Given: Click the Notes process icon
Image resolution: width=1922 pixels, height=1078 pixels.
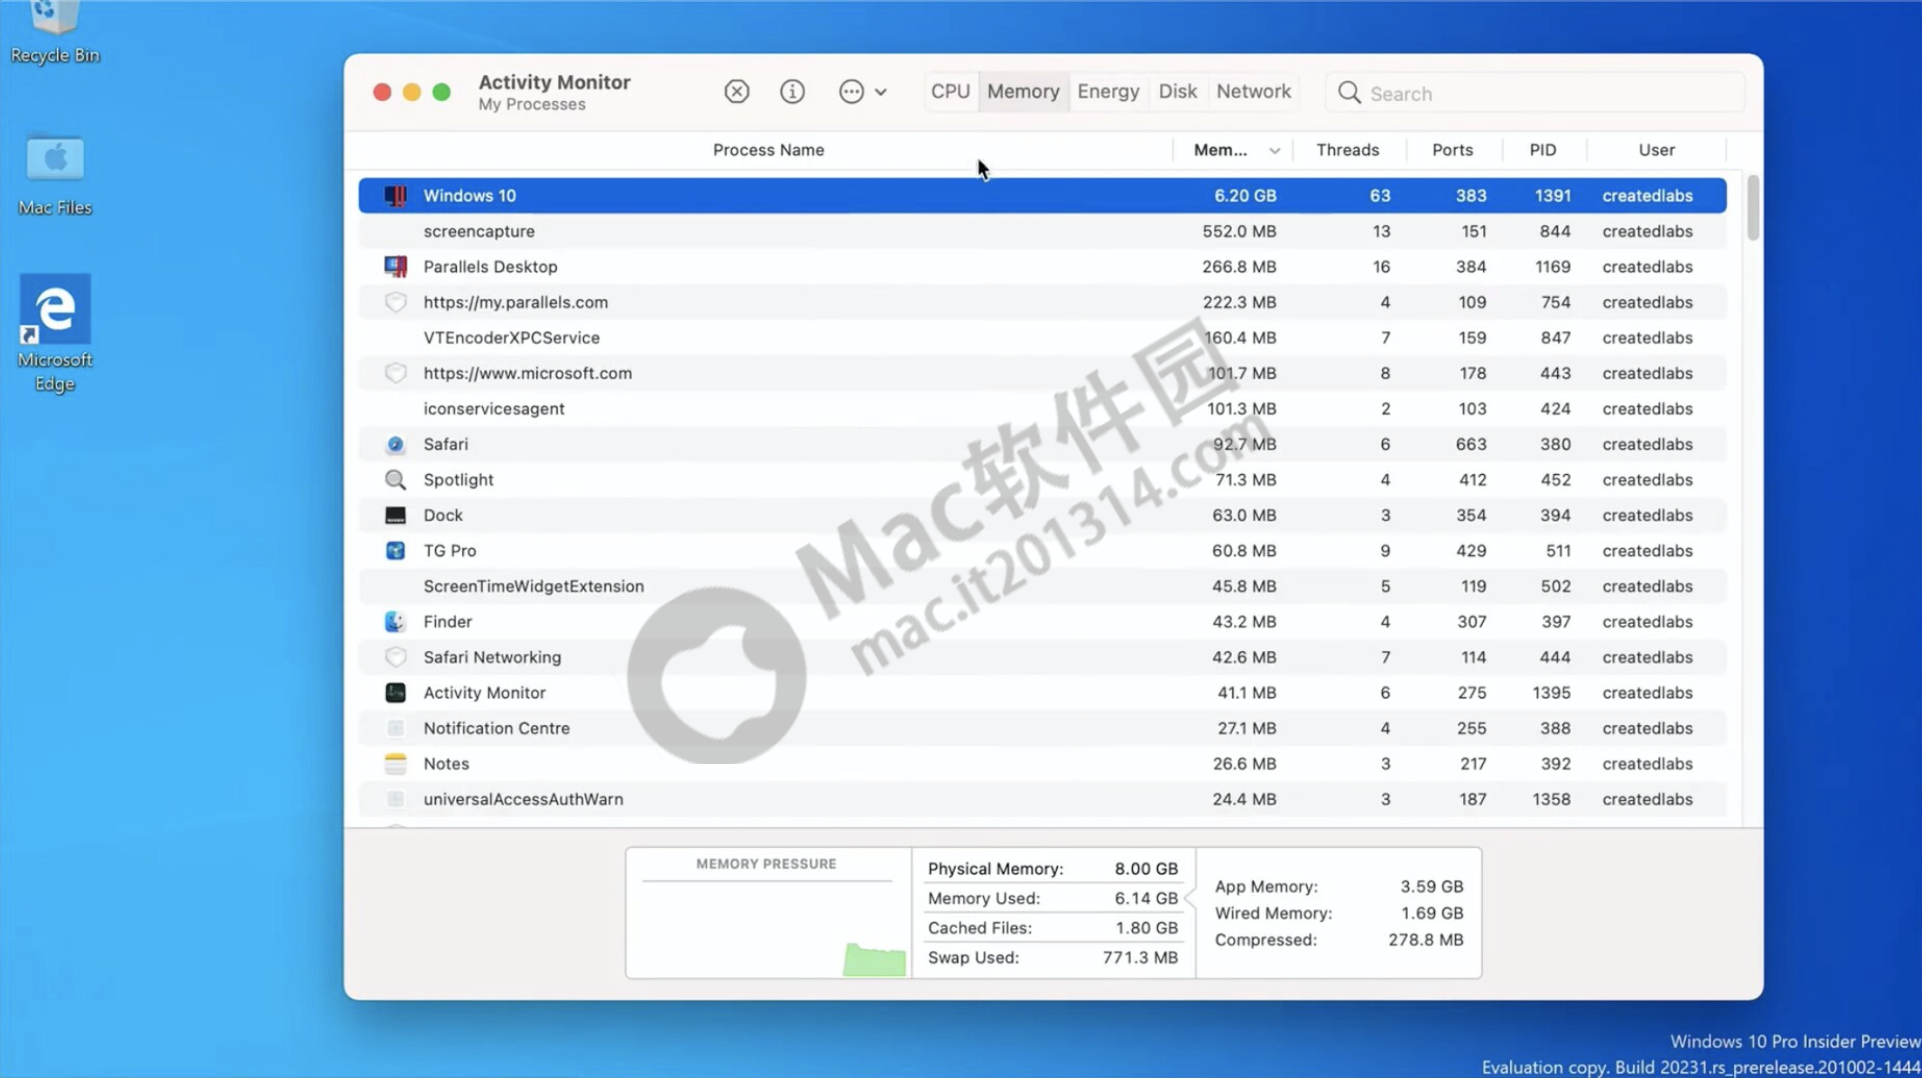Looking at the screenshot, I should [396, 764].
